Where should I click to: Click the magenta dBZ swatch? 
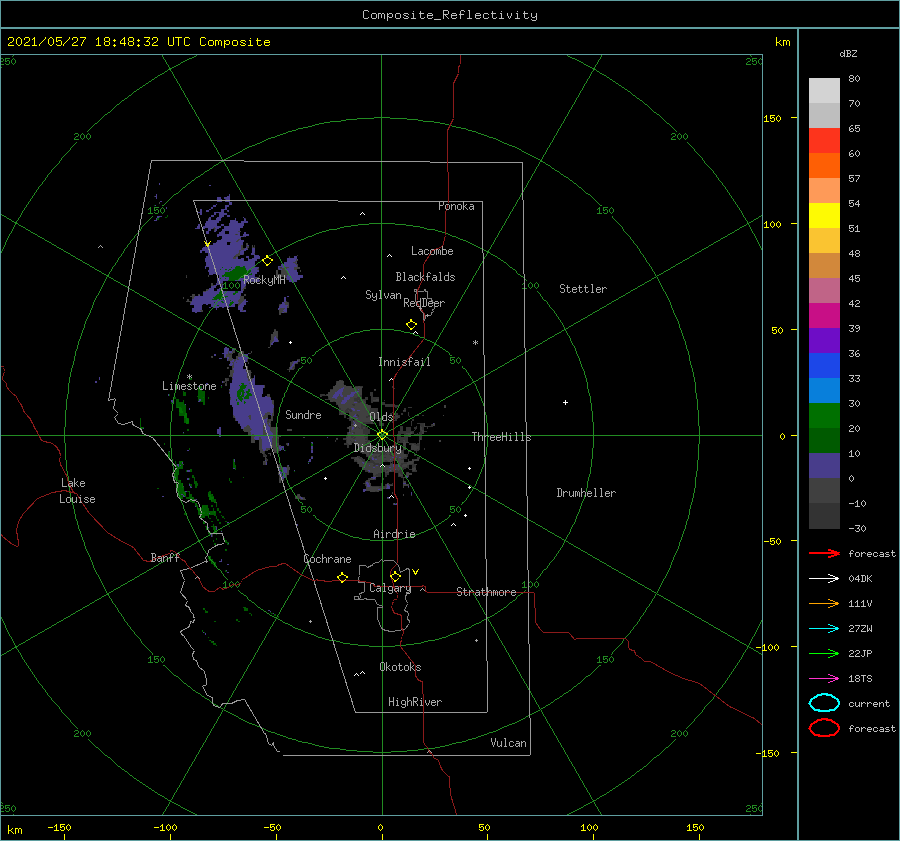tap(824, 316)
